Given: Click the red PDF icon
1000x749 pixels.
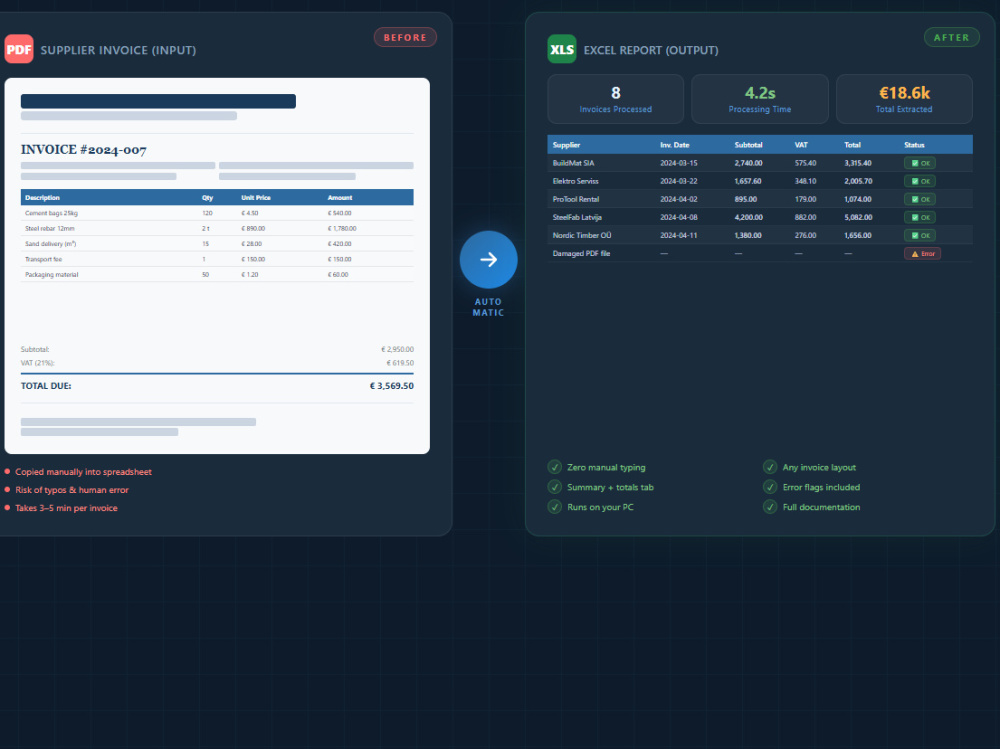Looking at the screenshot, I should (19, 49).
